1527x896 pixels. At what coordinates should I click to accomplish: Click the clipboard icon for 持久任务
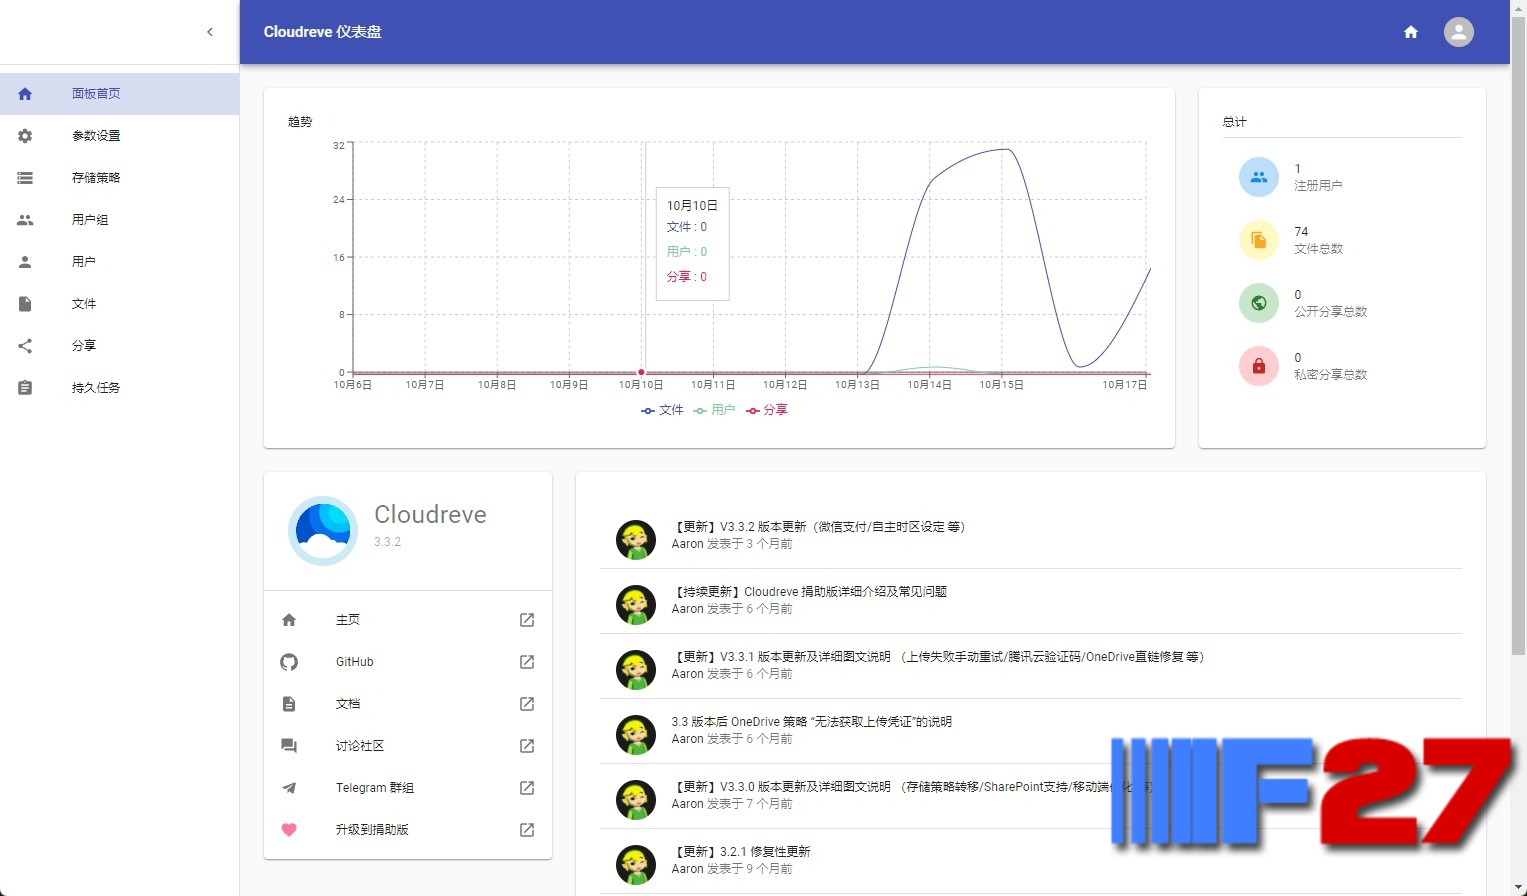pos(25,388)
